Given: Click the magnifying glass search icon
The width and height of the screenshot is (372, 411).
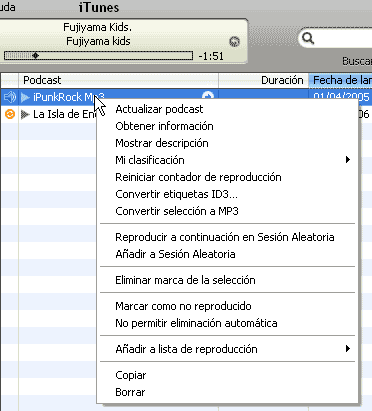Looking at the screenshot, I should click(308, 38).
